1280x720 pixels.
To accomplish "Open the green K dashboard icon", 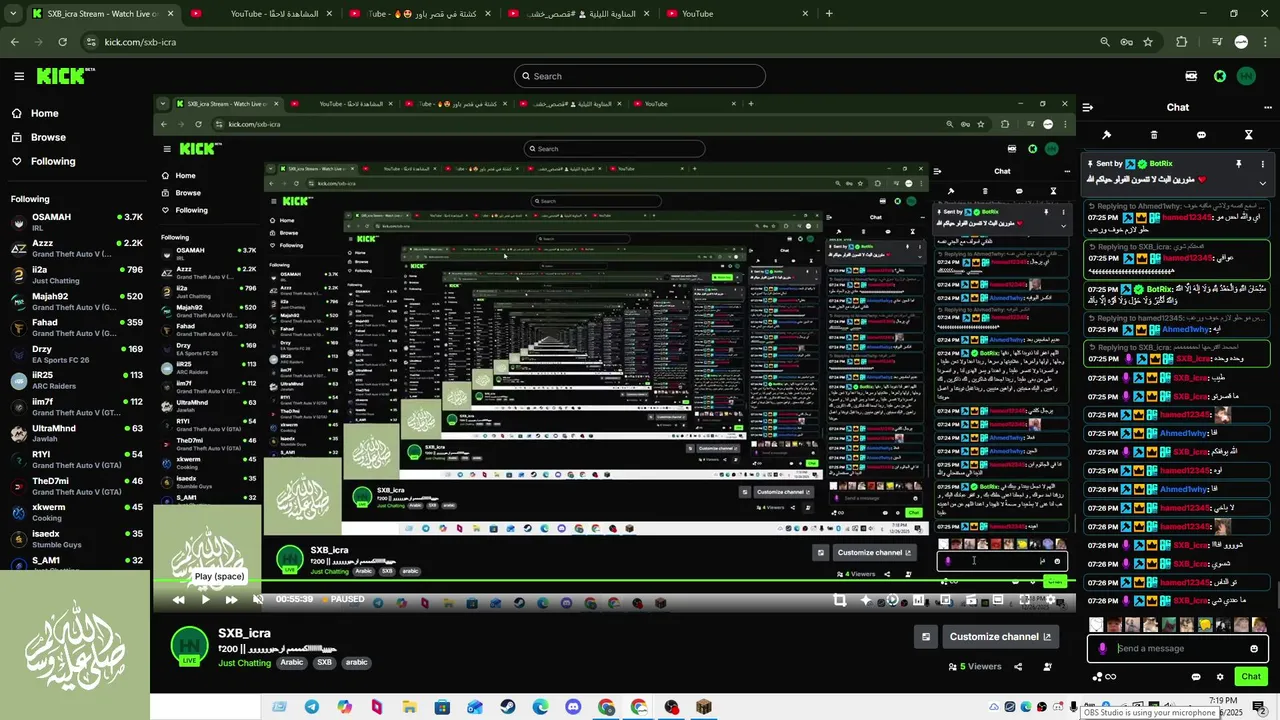I will [1220, 76].
